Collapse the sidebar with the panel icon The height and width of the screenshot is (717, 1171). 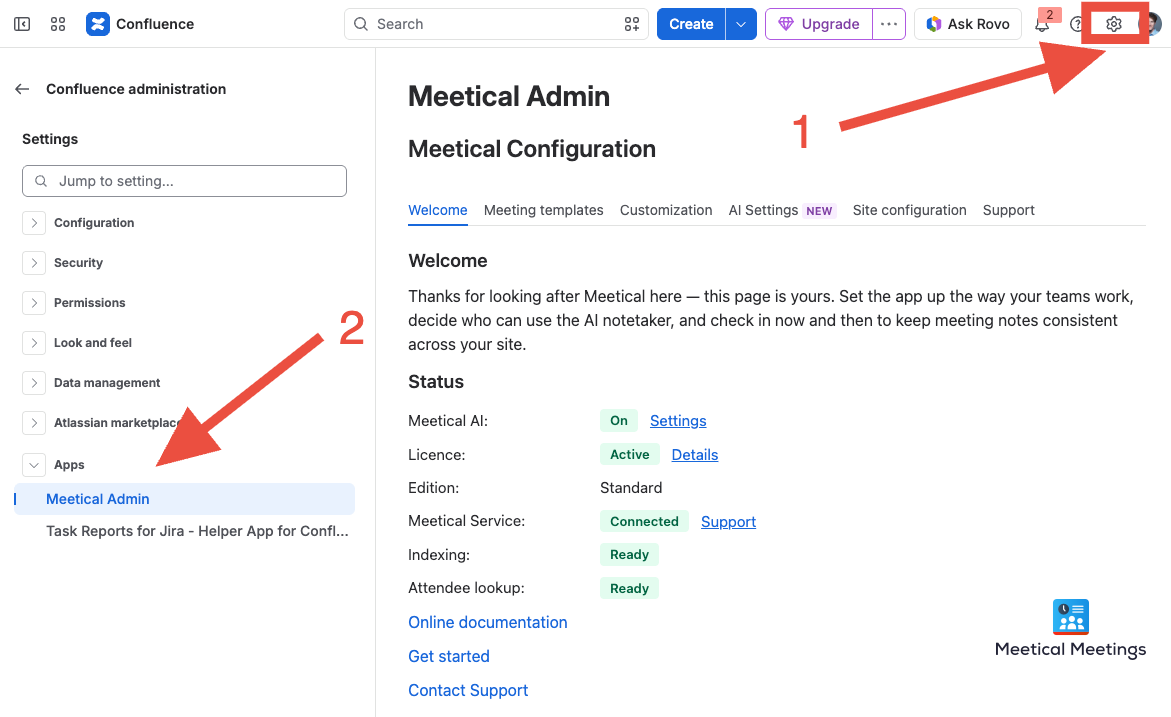[22, 24]
